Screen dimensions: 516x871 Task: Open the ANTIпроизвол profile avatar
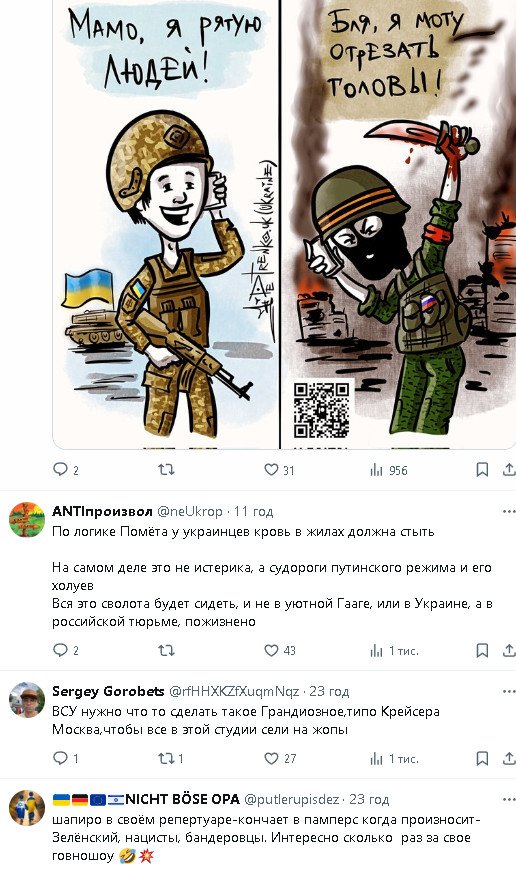click(x=27, y=520)
